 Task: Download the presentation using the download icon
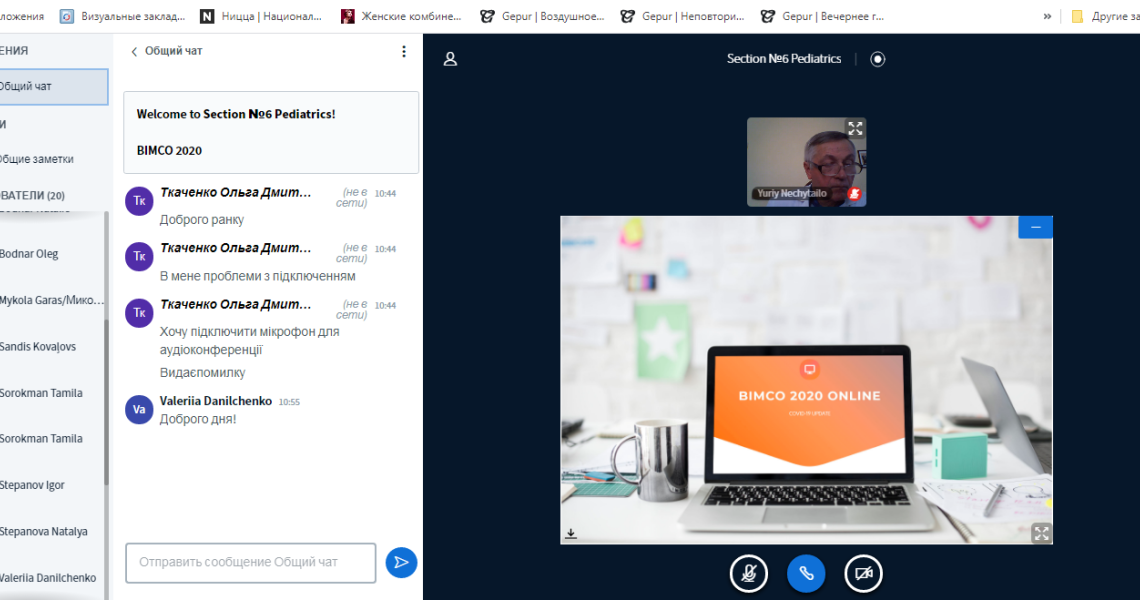coord(571,534)
